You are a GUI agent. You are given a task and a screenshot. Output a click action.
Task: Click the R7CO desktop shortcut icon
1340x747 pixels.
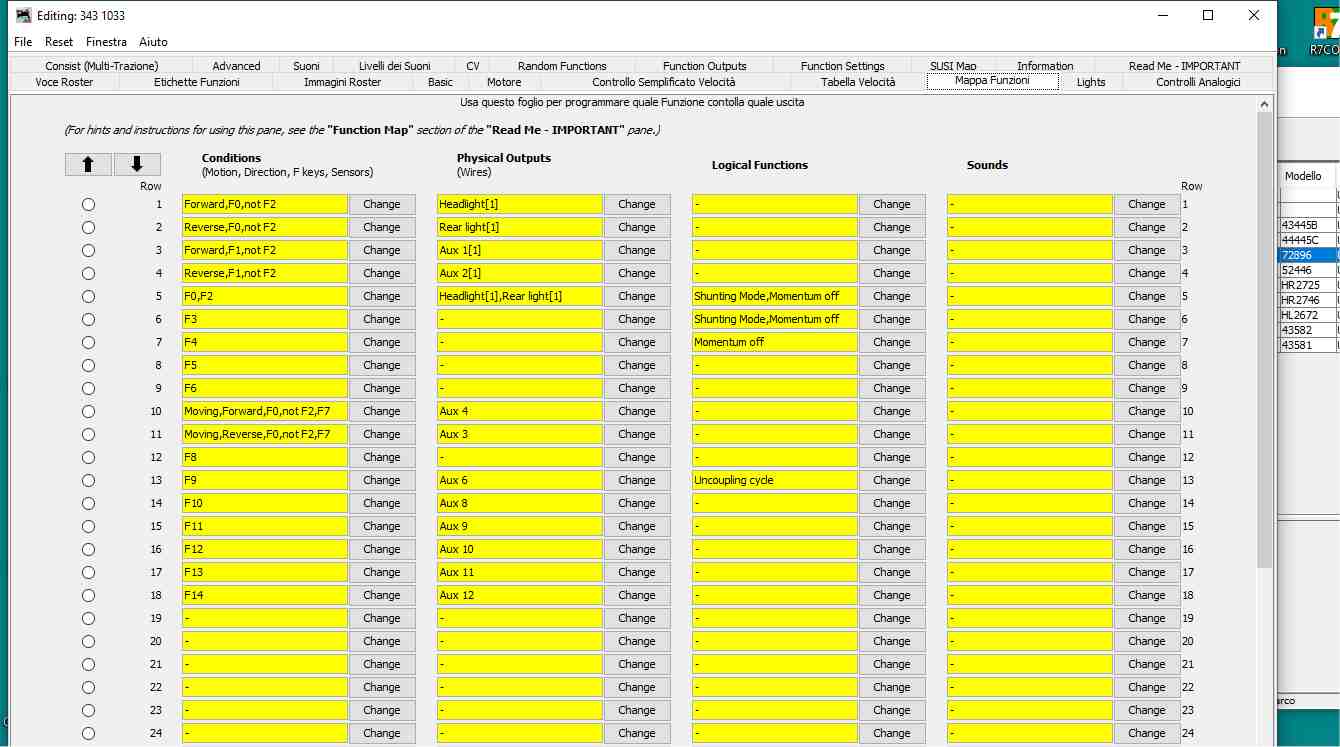(x=1324, y=28)
